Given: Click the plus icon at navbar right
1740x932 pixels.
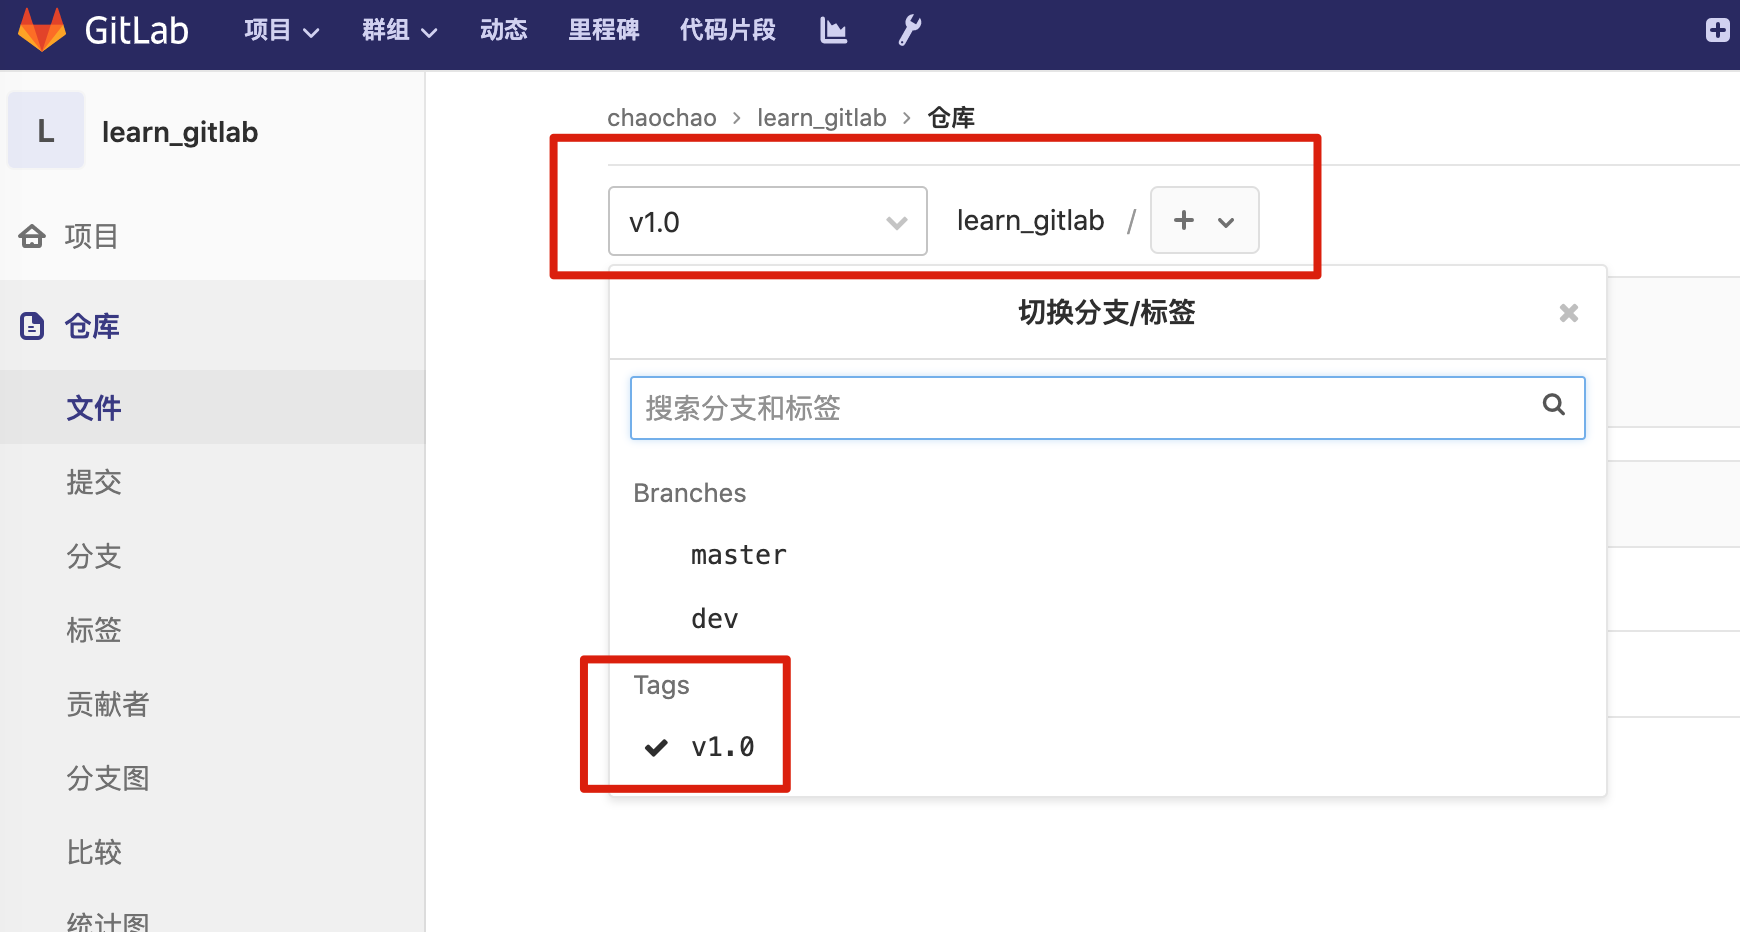Looking at the screenshot, I should 1718,30.
